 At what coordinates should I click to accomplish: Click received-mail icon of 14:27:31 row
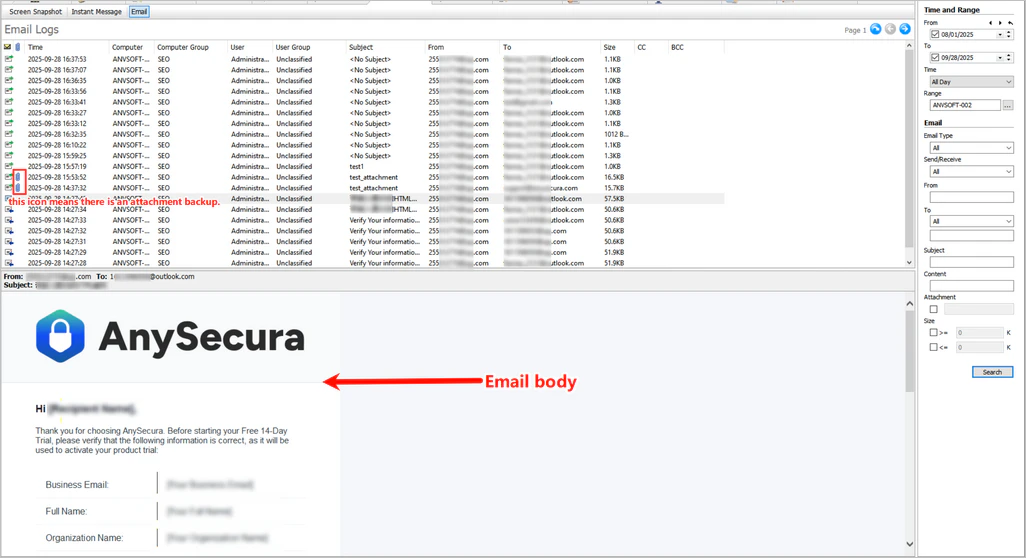tap(9, 241)
